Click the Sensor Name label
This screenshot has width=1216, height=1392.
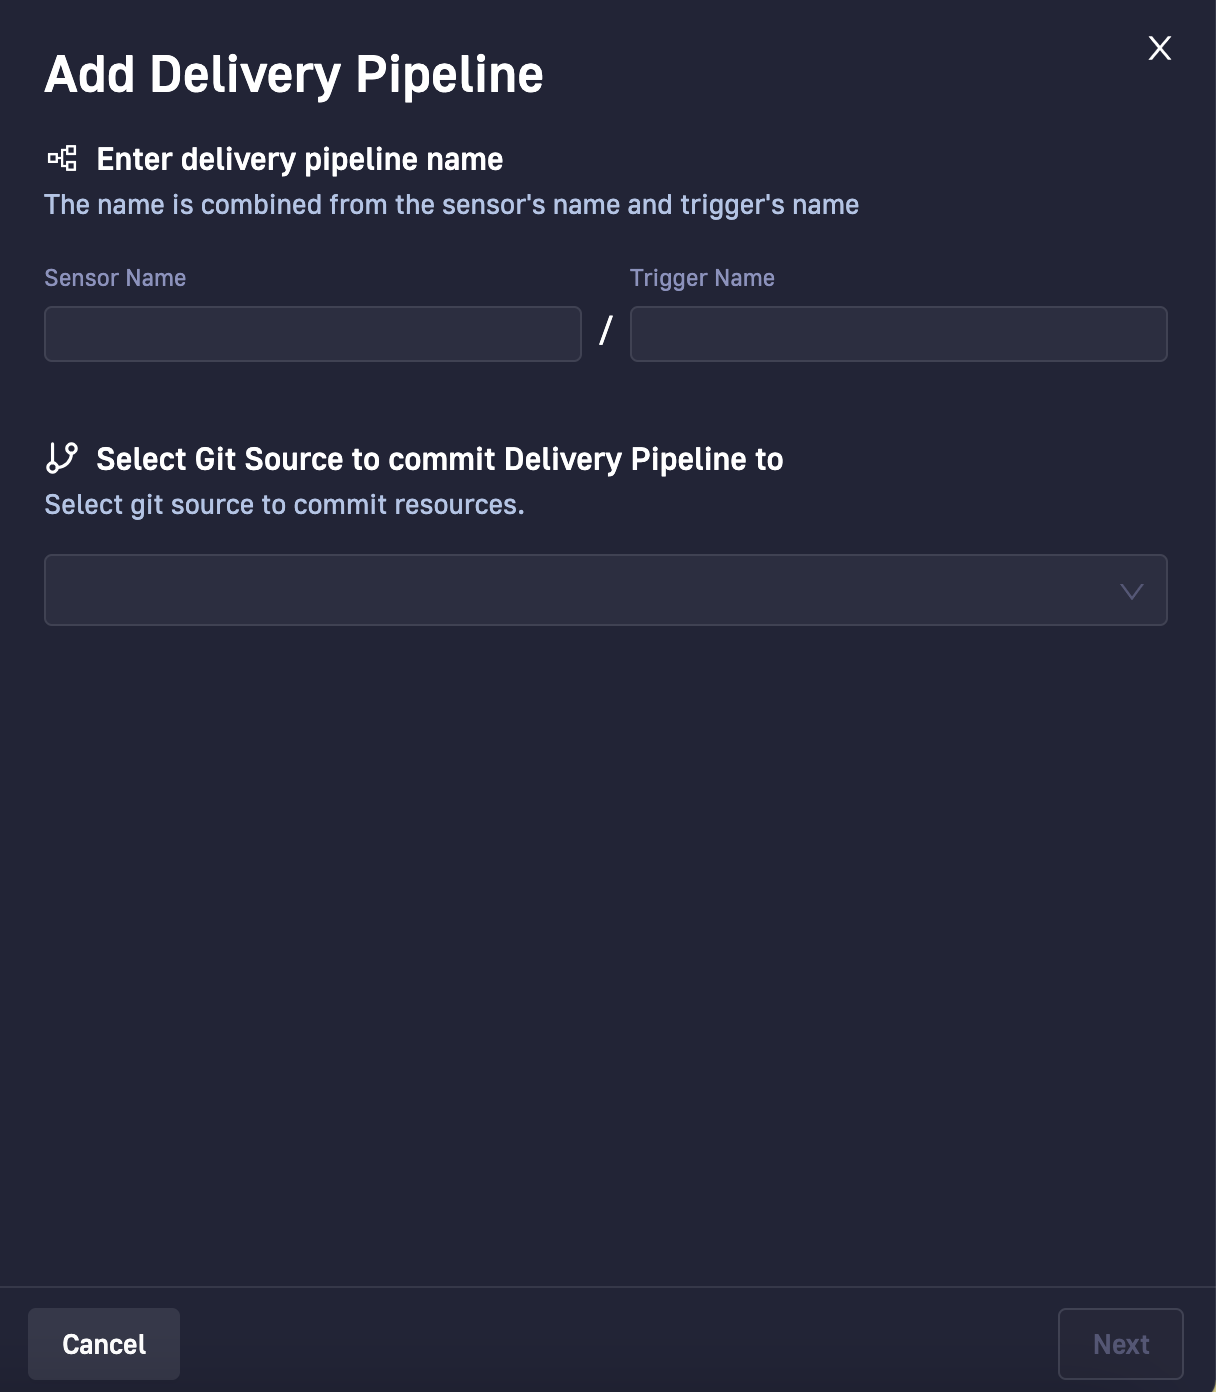(x=115, y=278)
